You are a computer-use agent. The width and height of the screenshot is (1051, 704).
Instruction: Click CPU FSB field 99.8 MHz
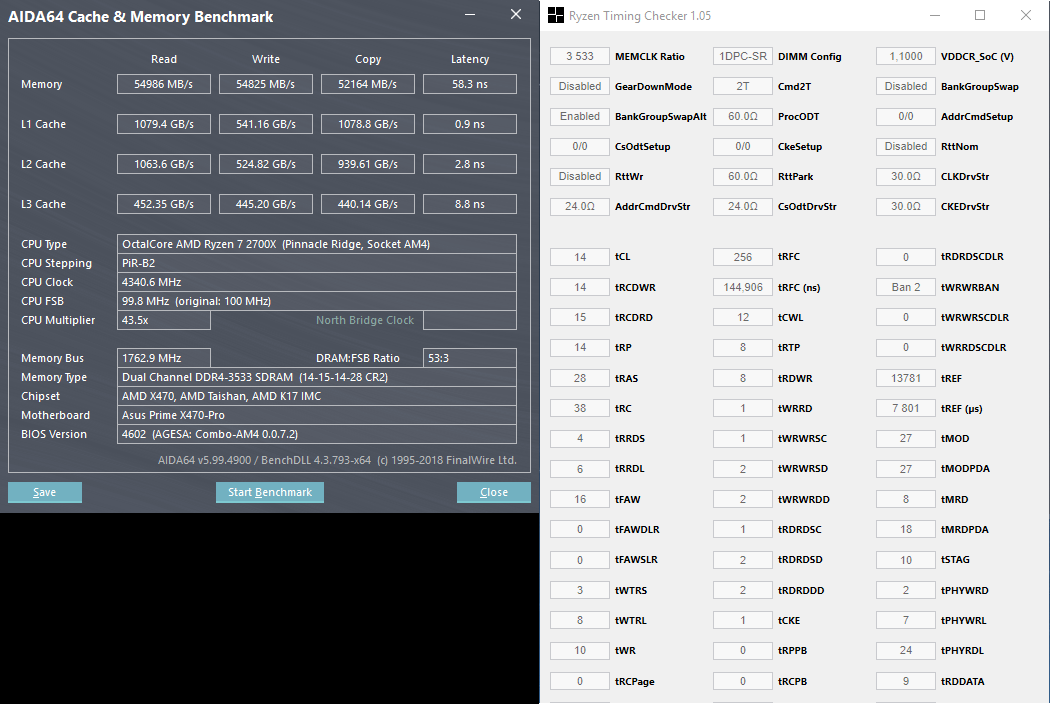click(316, 301)
